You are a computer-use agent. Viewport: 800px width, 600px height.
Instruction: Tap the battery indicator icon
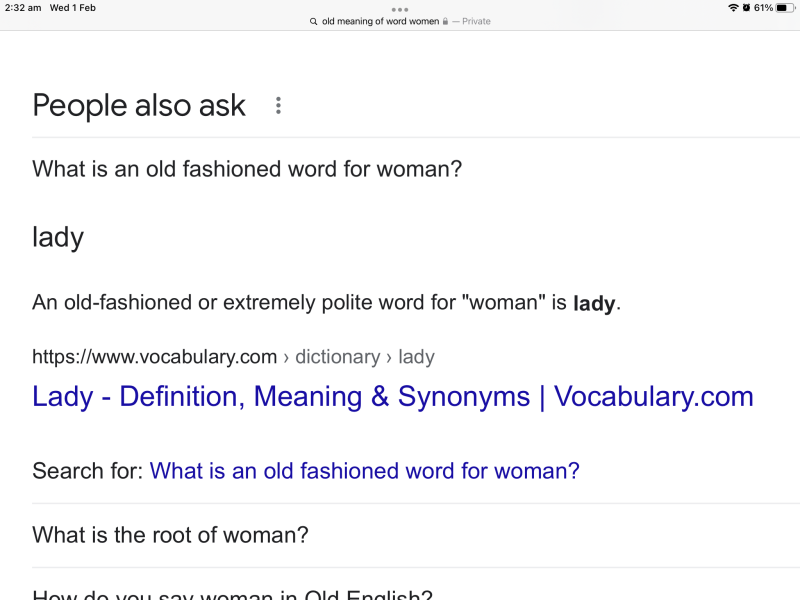785,8
